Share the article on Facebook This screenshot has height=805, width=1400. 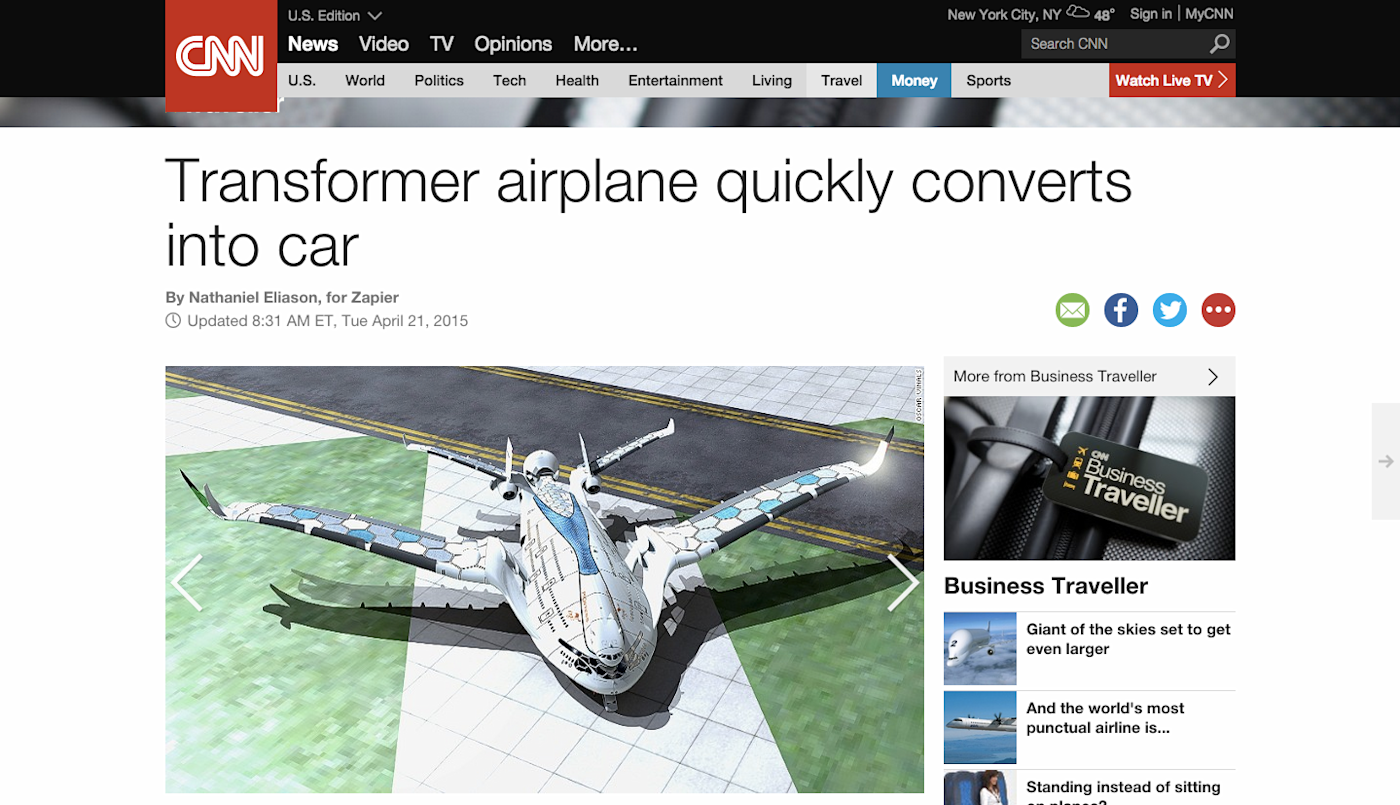tap(1121, 310)
